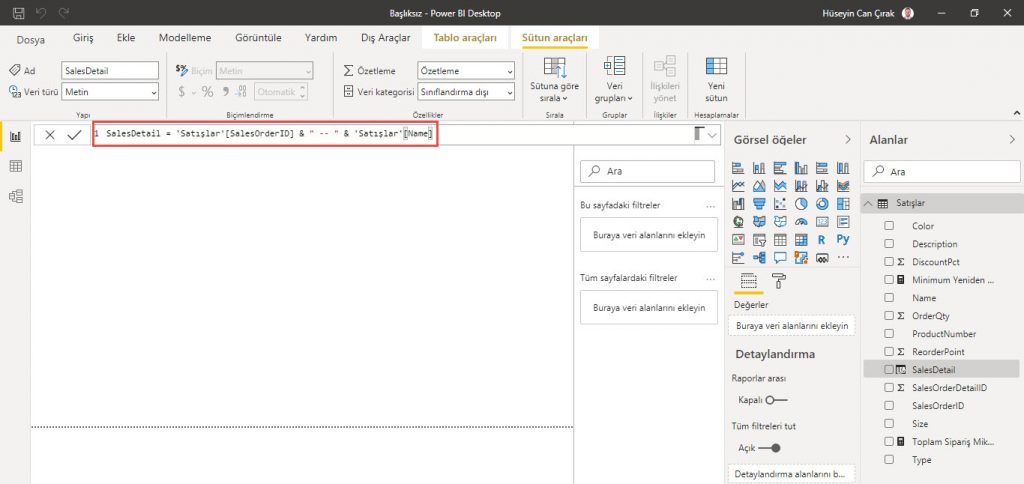
Task: Click the Ara box in Alanlar pane
Action: tap(942, 172)
